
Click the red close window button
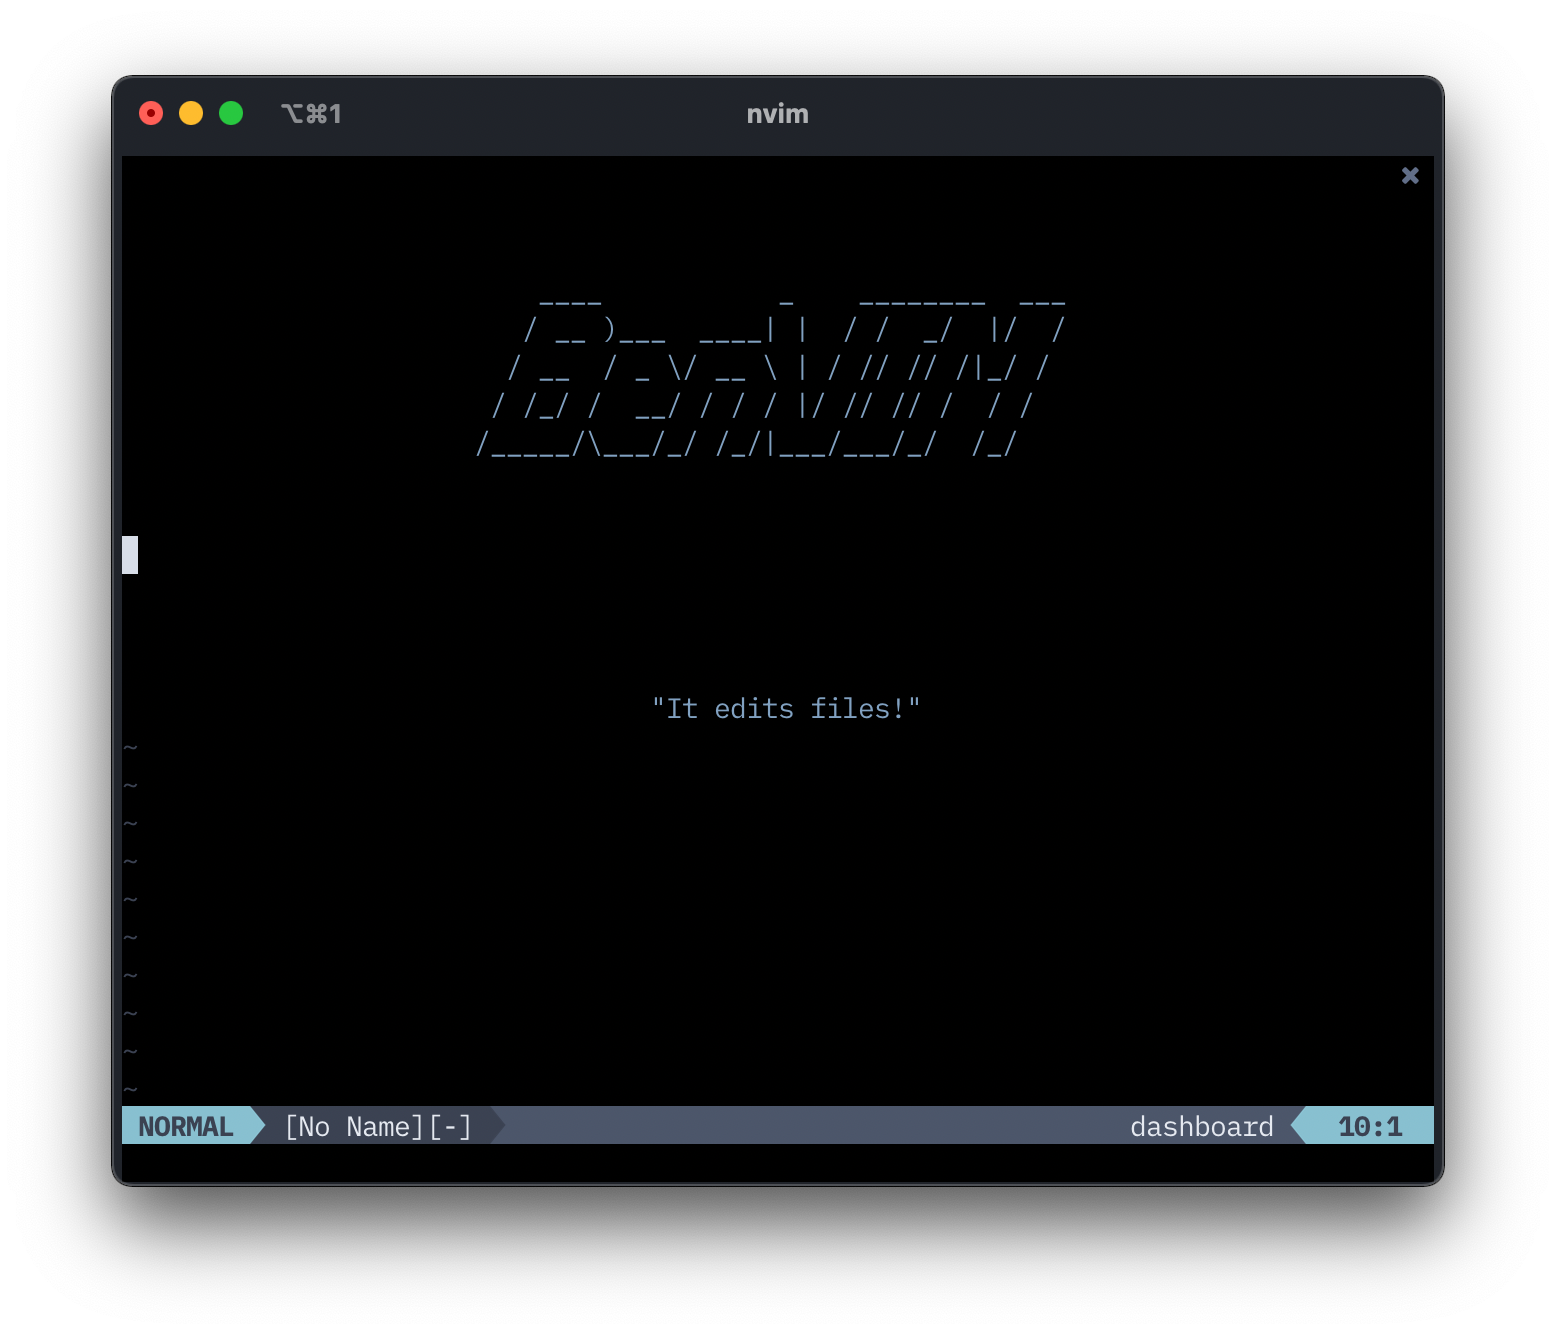tap(151, 114)
